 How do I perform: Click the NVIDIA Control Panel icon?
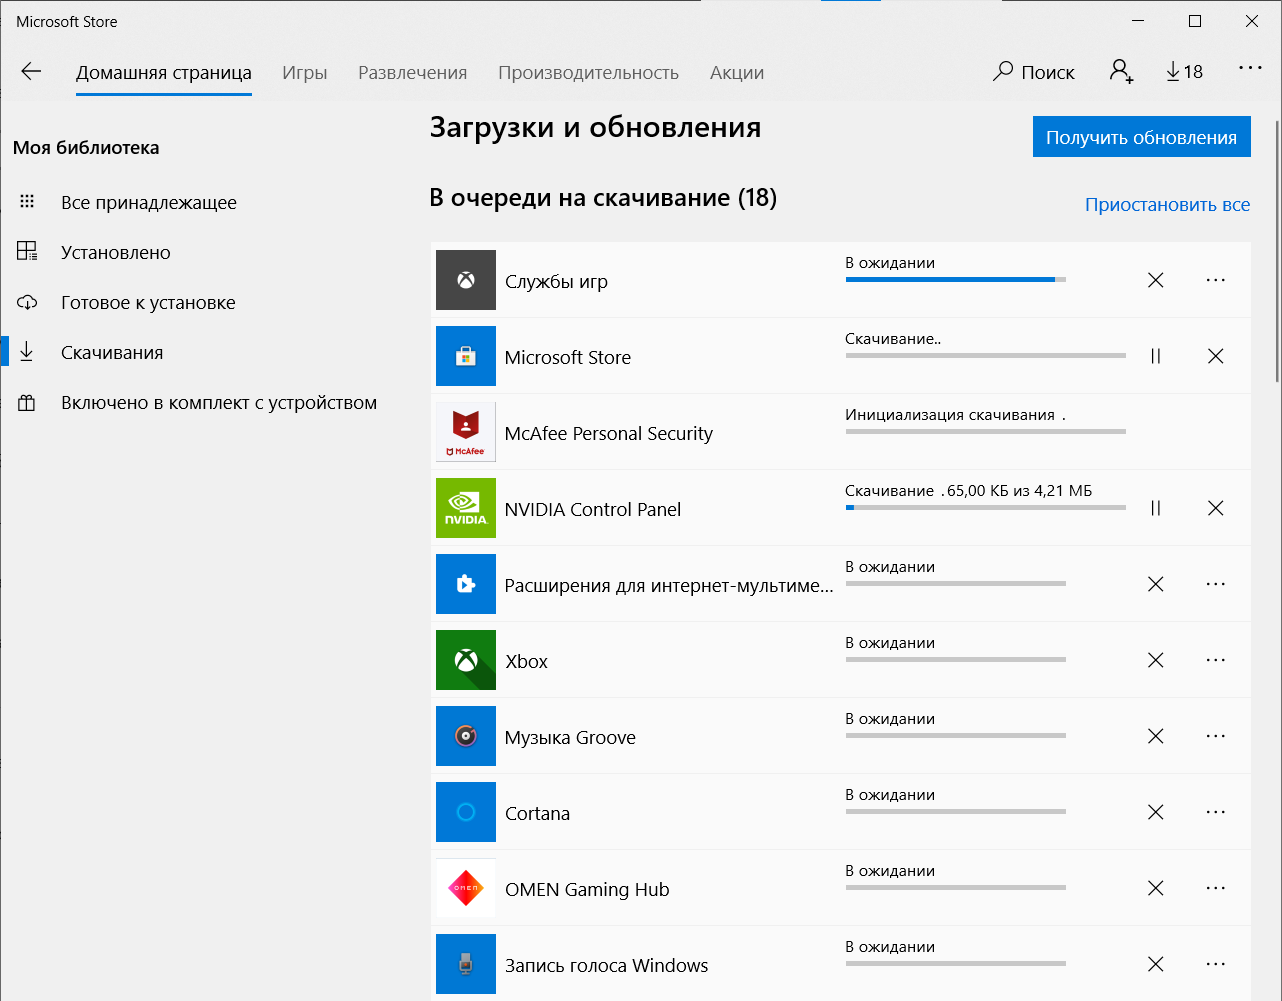coord(466,508)
